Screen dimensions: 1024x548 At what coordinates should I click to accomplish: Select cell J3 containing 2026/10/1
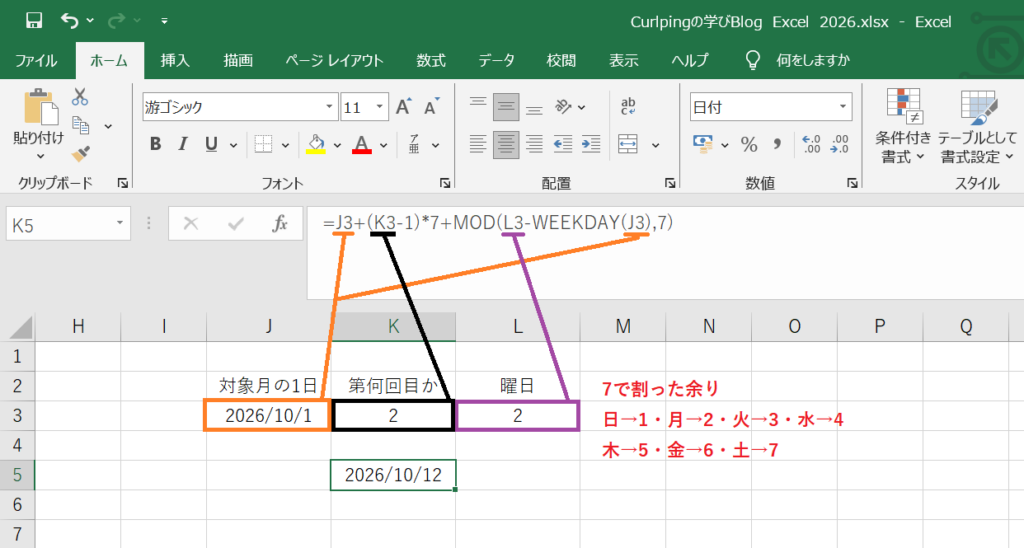pyautogui.click(x=268, y=415)
